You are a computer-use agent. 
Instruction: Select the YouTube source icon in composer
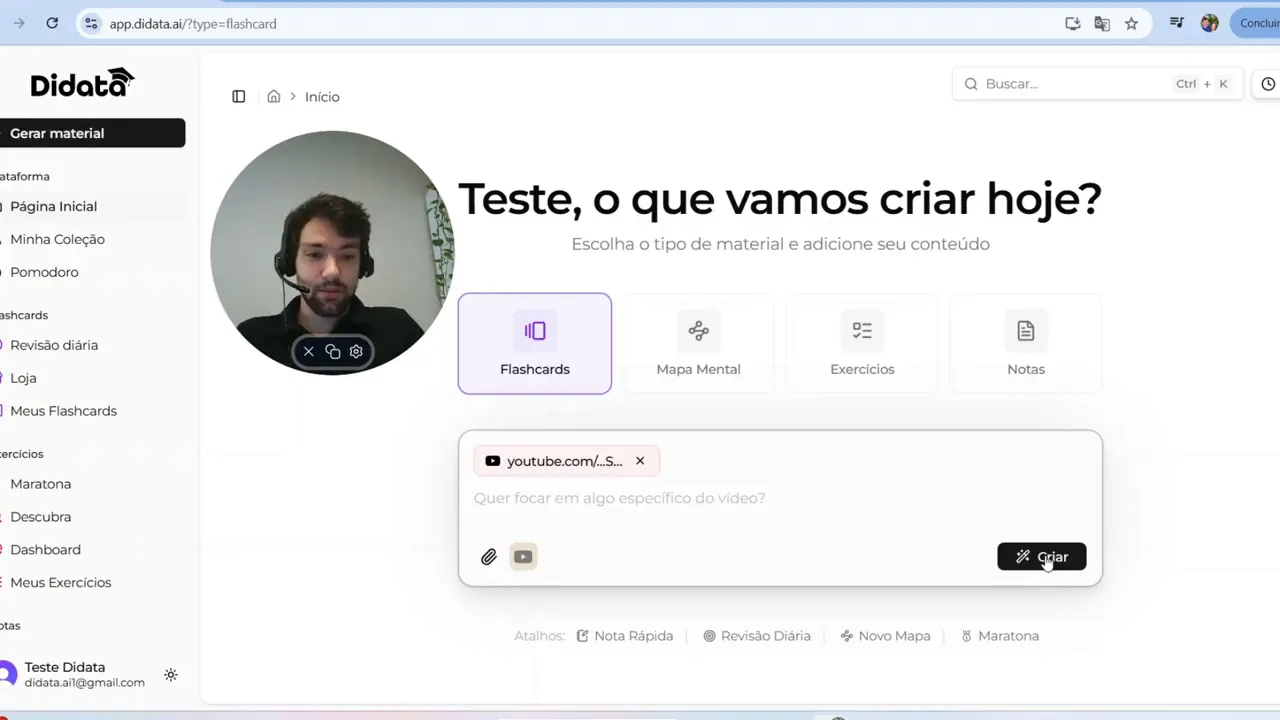pyautogui.click(x=523, y=556)
